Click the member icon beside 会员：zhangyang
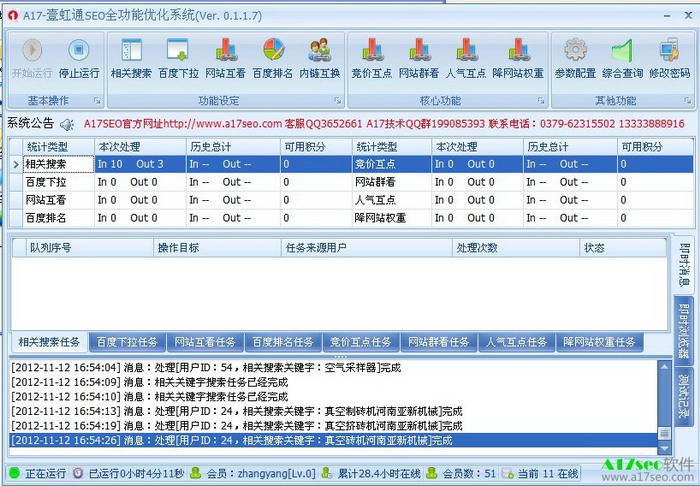The height and width of the screenshot is (486, 700). coord(195,473)
